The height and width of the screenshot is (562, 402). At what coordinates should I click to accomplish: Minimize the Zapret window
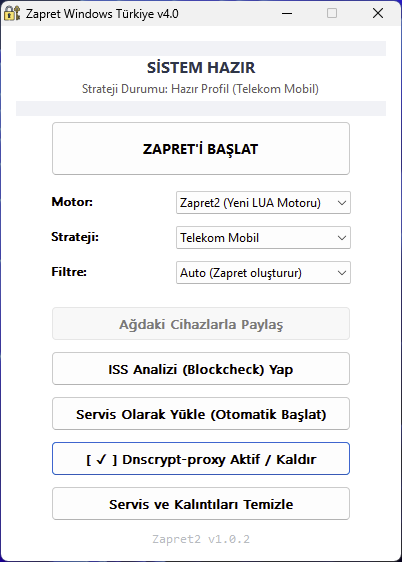(x=287, y=14)
